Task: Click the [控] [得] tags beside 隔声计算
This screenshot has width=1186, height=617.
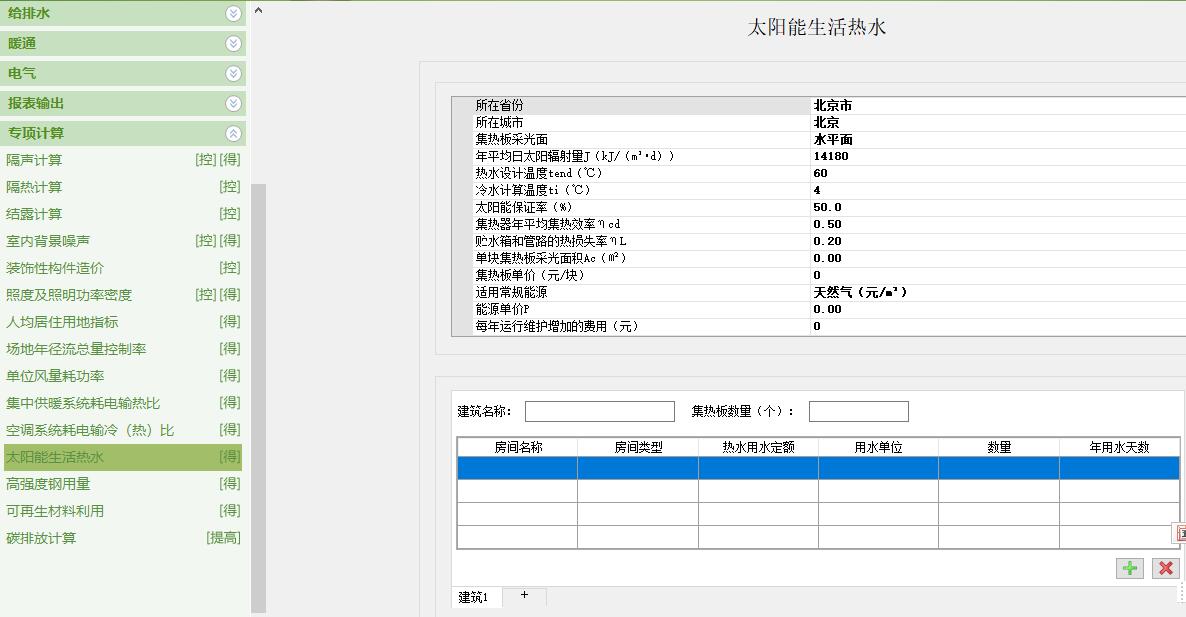Action: tap(220, 160)
